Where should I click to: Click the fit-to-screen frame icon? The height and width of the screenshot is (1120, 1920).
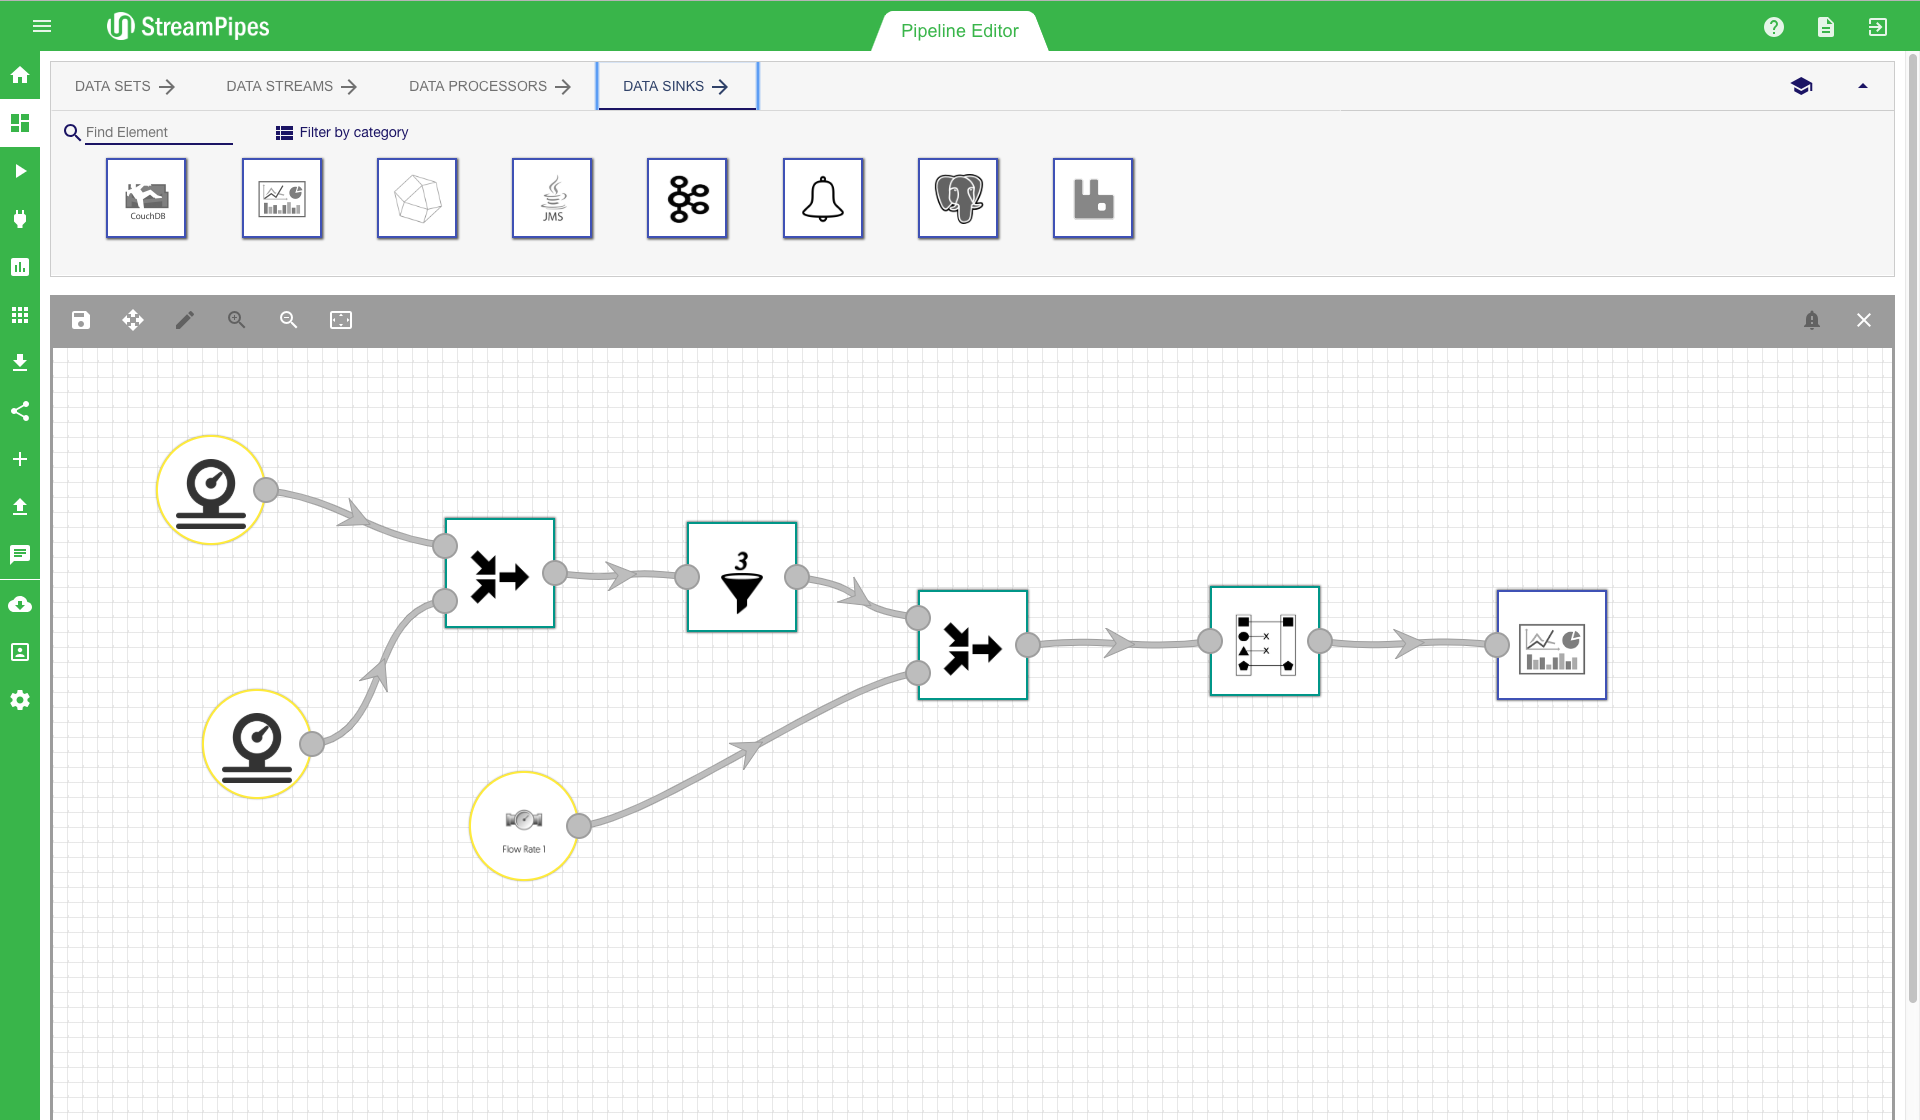341,320
